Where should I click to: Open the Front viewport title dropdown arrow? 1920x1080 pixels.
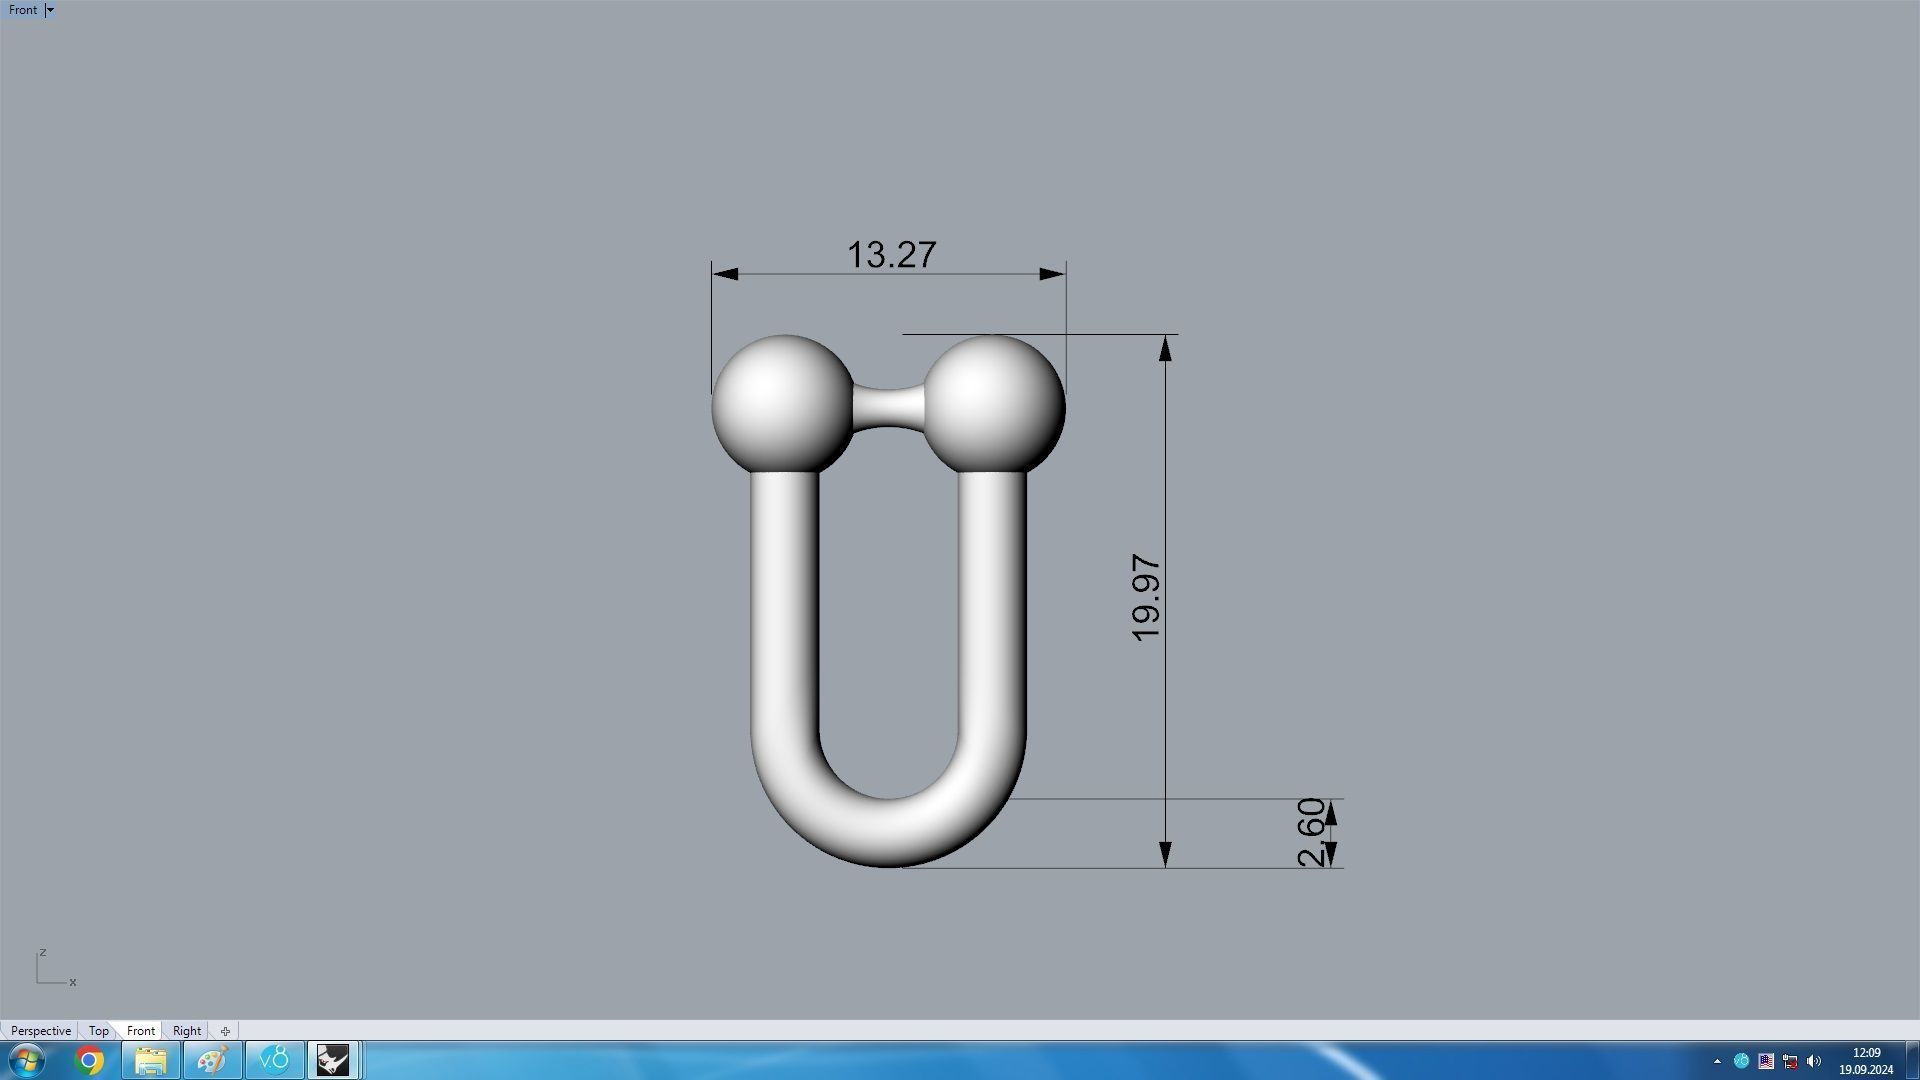coord(50,10)
